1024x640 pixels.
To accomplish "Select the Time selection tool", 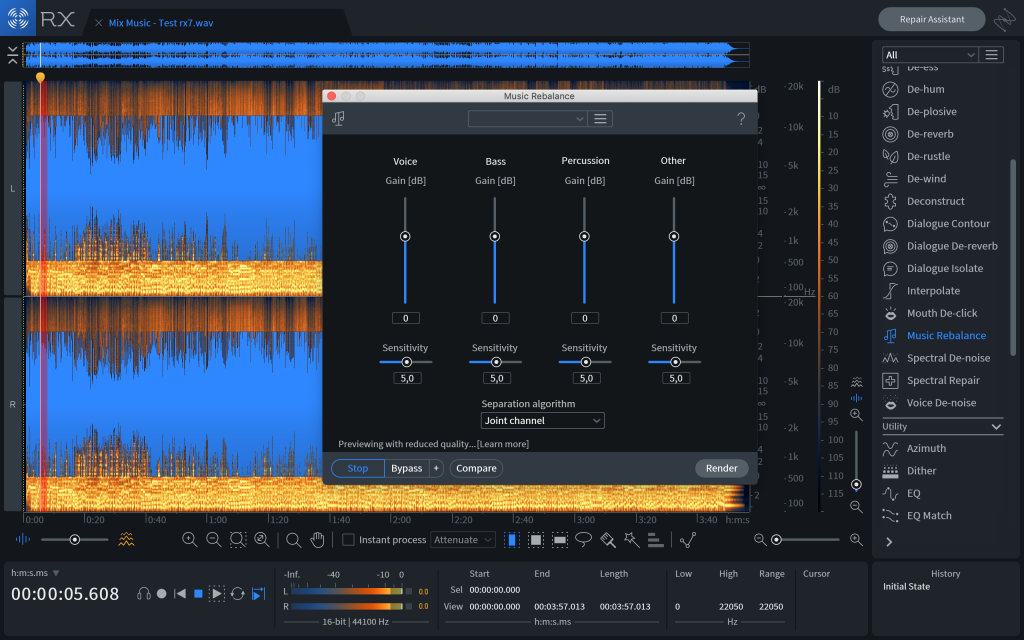I will [x=512, y=540].
